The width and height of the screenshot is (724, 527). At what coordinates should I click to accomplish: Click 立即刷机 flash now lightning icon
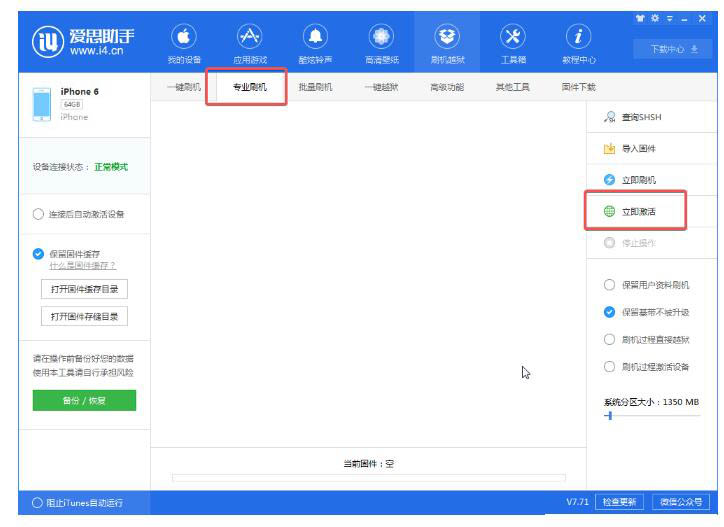609,180
